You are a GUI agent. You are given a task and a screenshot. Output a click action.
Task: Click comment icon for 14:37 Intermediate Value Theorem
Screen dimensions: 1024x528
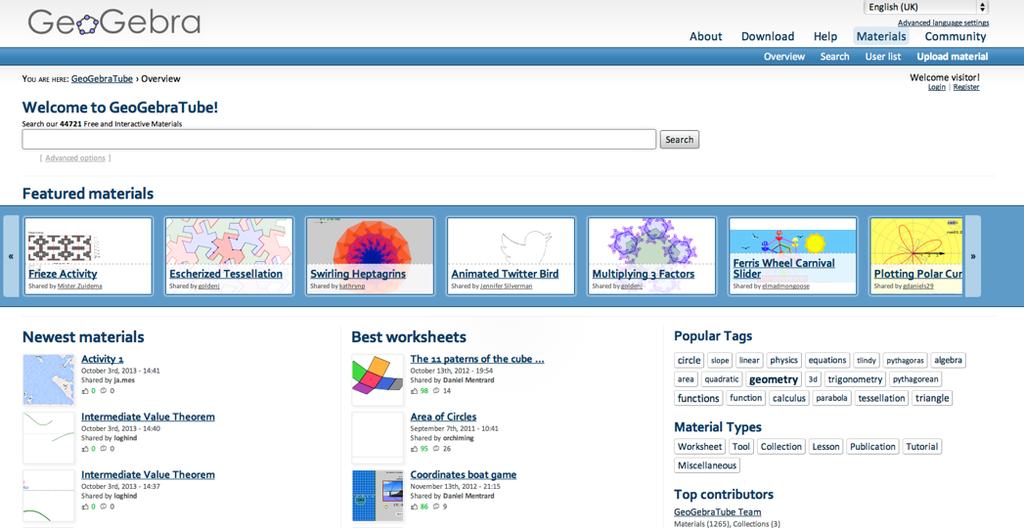pos(103,506)
